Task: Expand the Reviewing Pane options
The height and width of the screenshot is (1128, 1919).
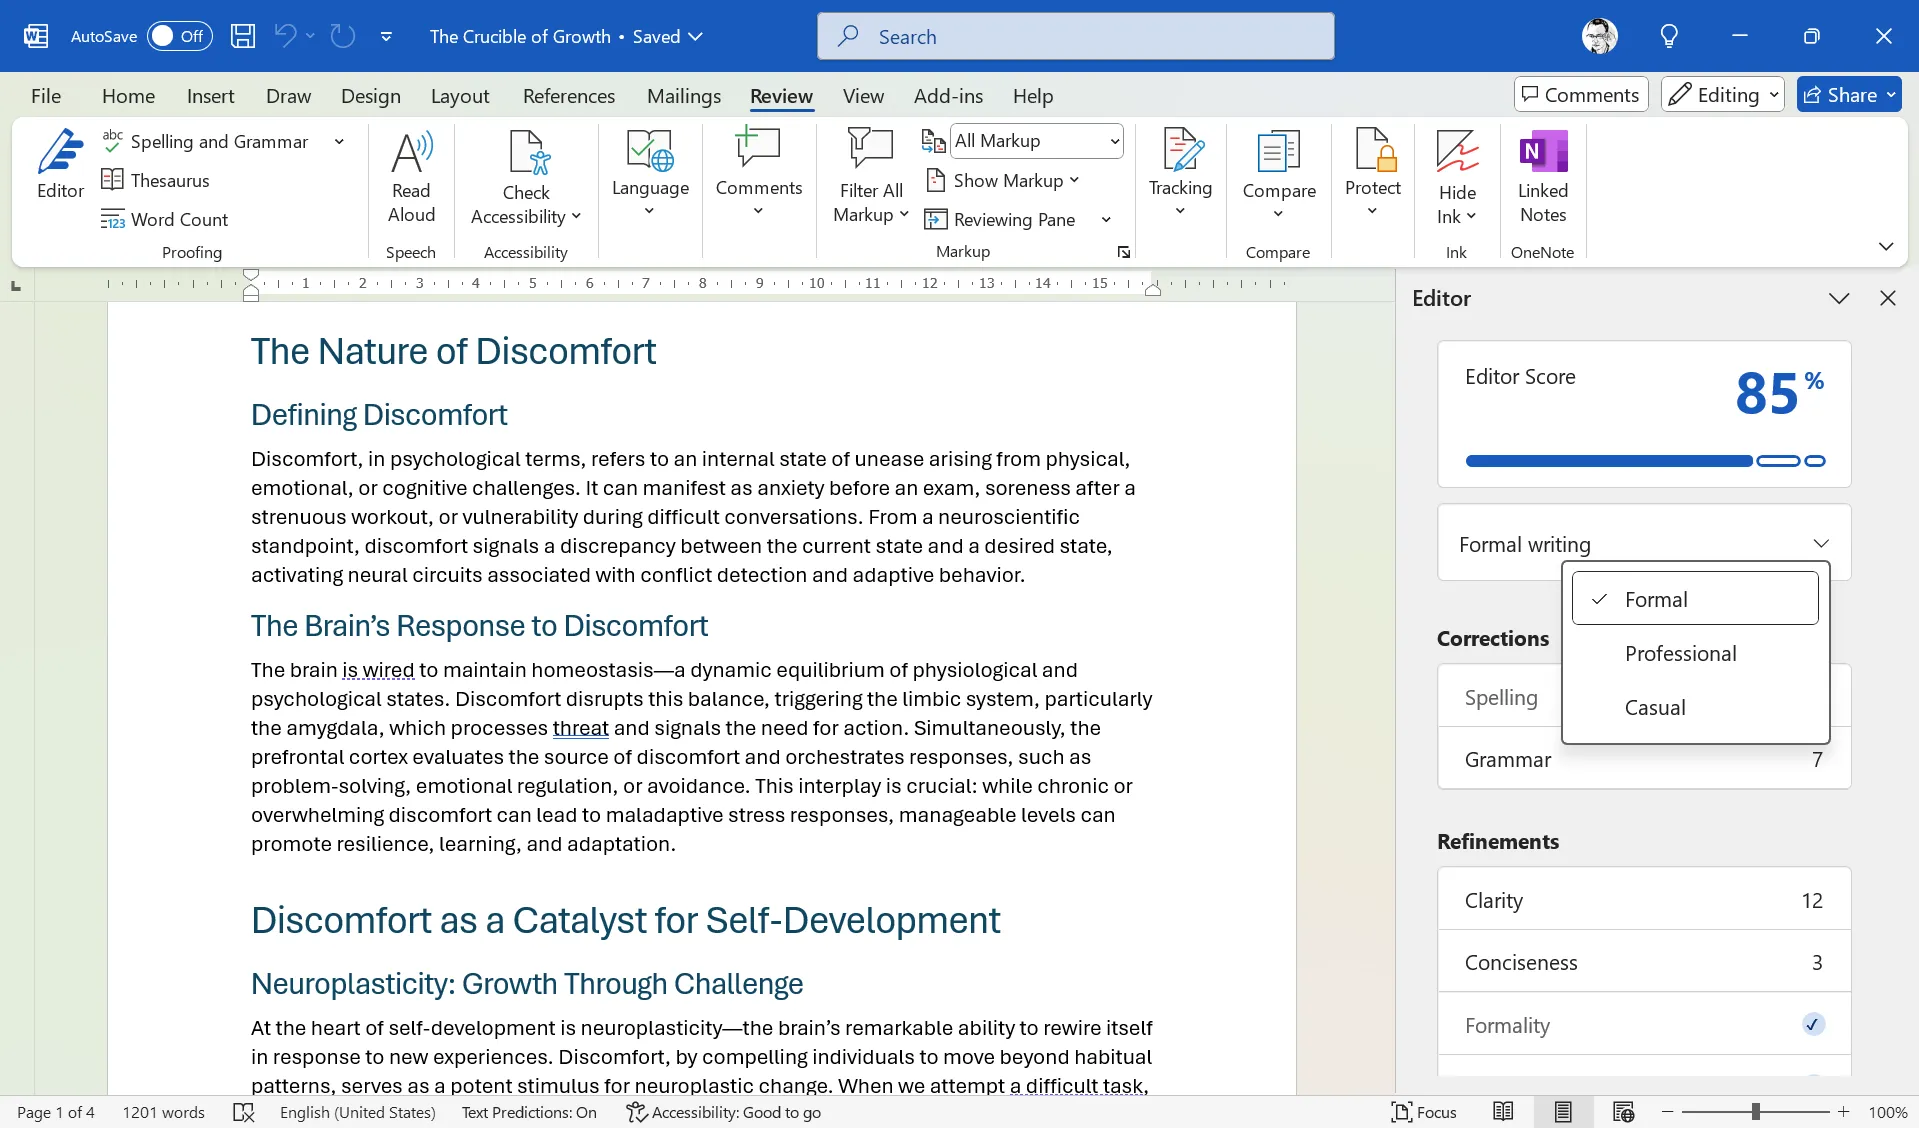Action: point(1105,219)
